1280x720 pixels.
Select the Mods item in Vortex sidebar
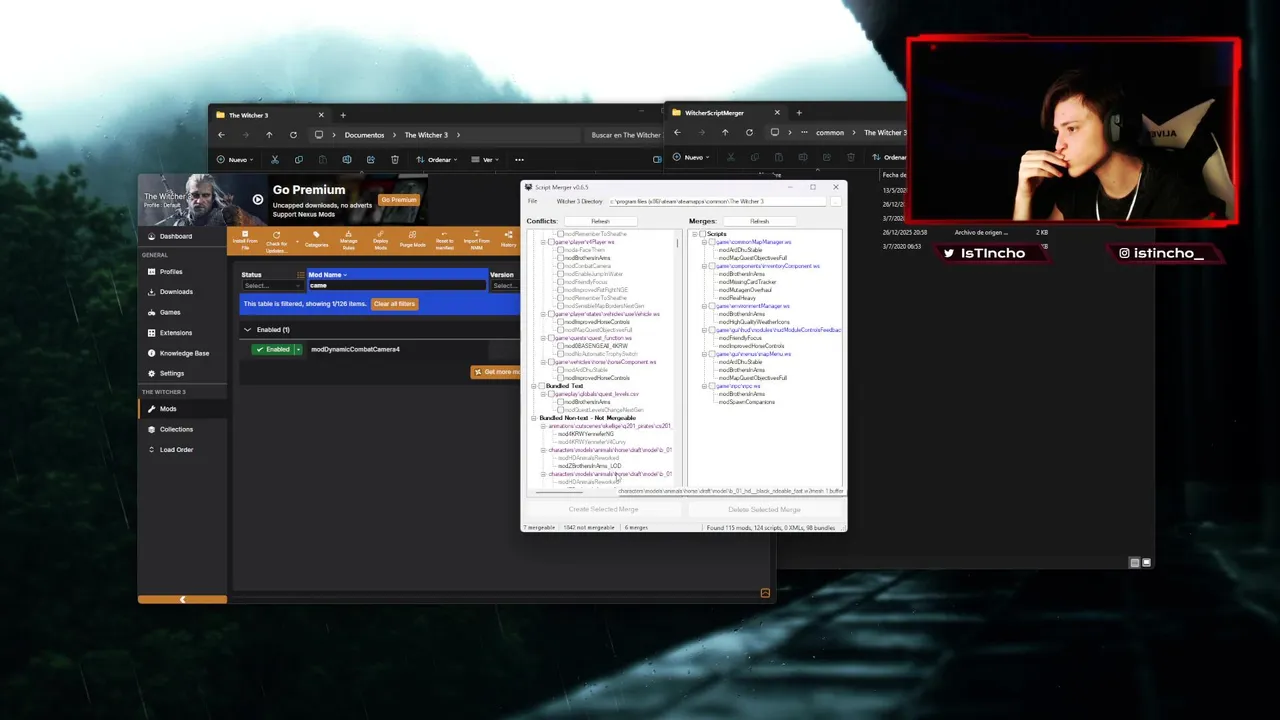click(x=168, y=409)
